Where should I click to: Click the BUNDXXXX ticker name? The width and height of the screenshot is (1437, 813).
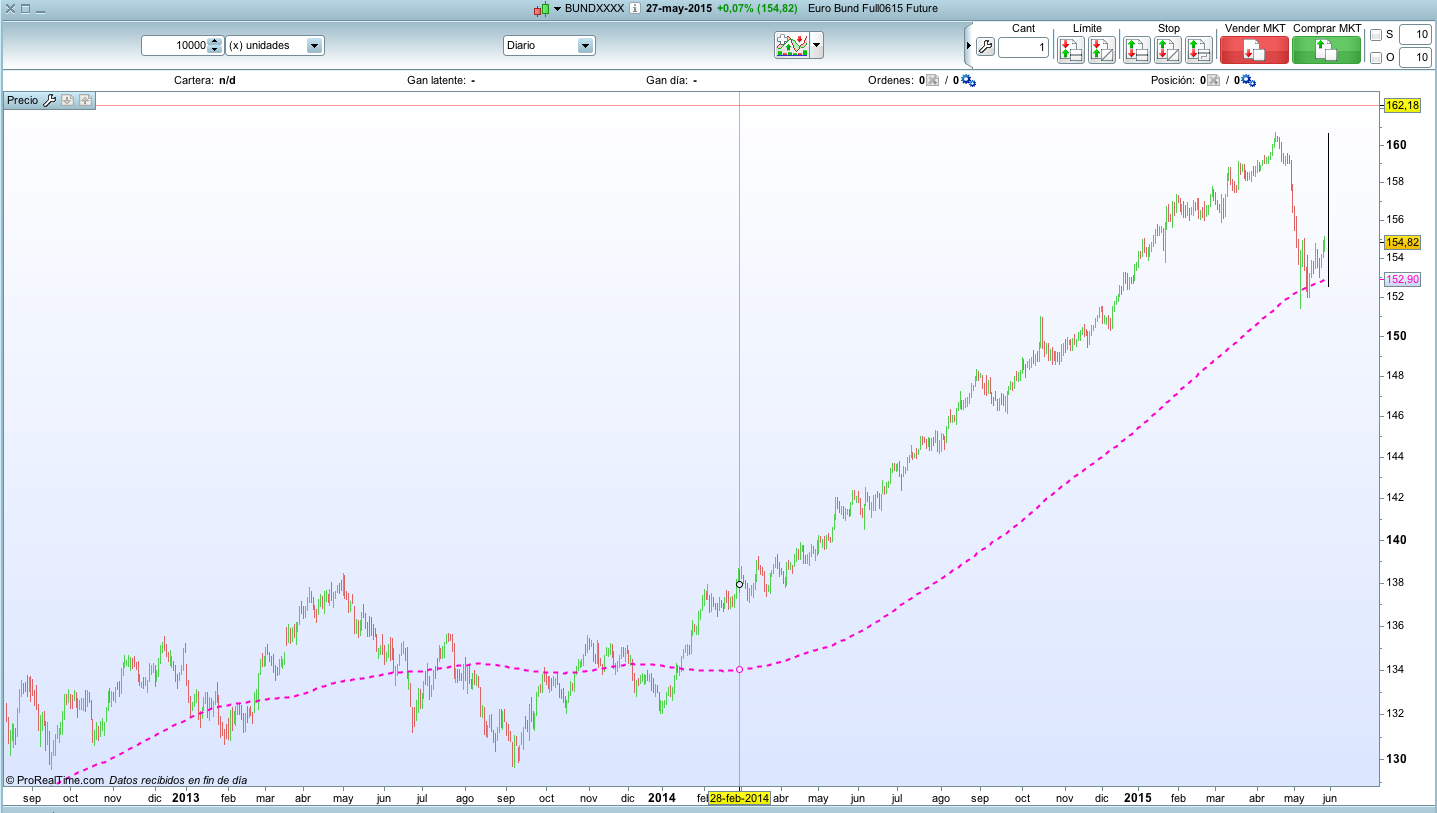(594, 8)
